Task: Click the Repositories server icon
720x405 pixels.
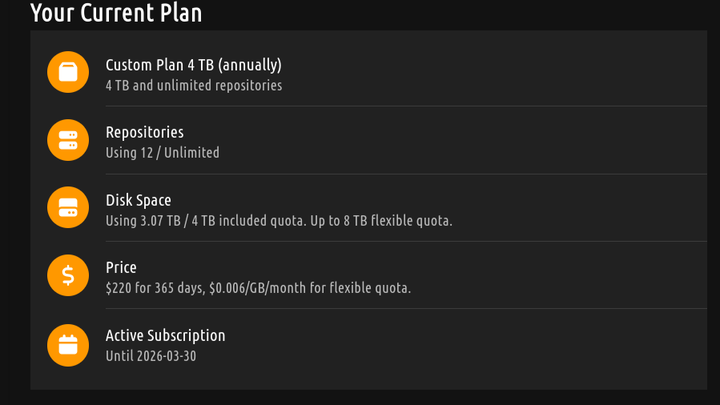Action: 68,140
